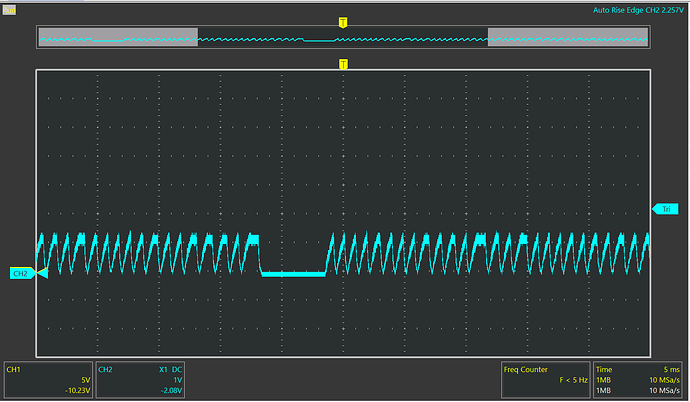Screen dimensions: 690x402
Task: Open the CH1 channel settings panel
Action: click(x=48, y=379)
